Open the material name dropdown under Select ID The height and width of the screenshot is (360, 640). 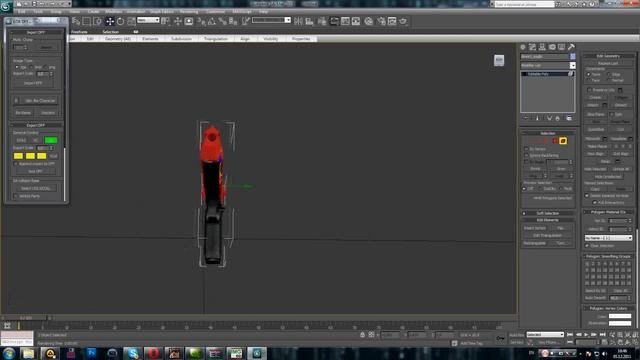608,238
